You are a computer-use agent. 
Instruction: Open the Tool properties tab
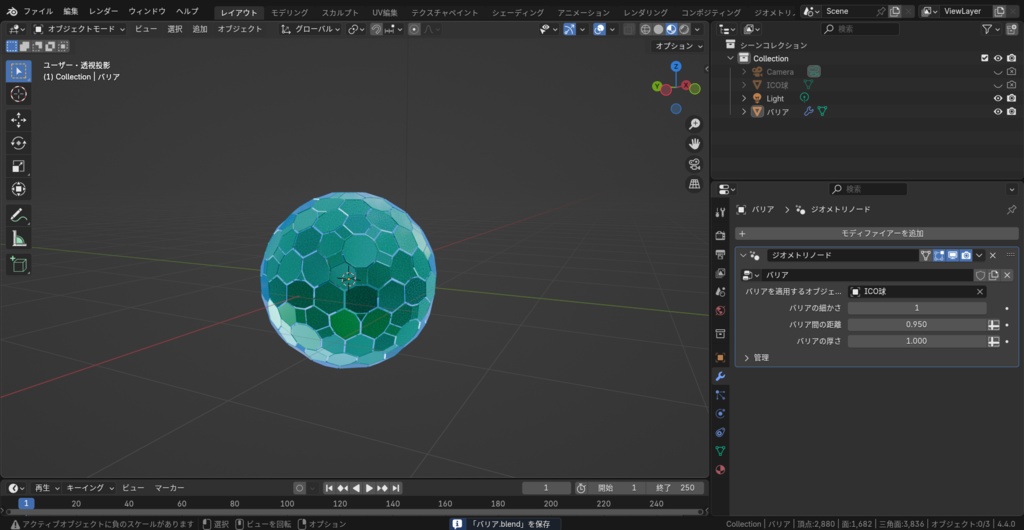pos(720,212)
